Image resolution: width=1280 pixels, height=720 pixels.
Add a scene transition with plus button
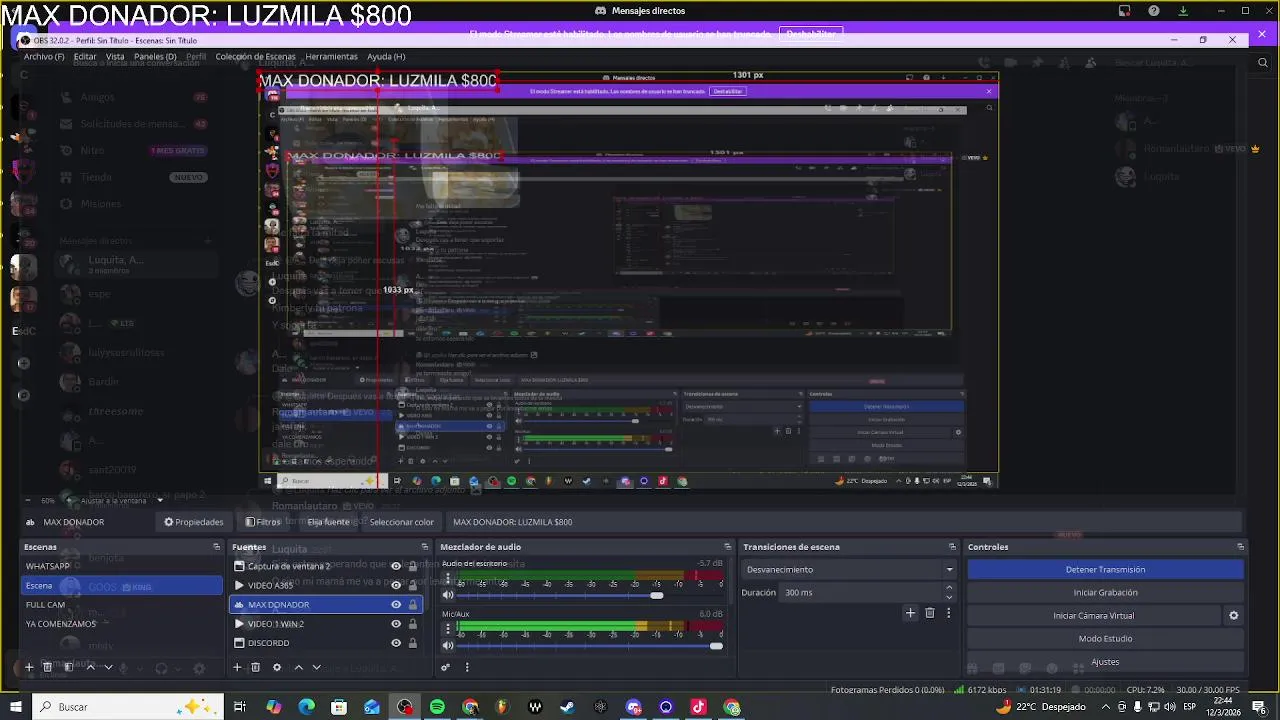[910, 613]
